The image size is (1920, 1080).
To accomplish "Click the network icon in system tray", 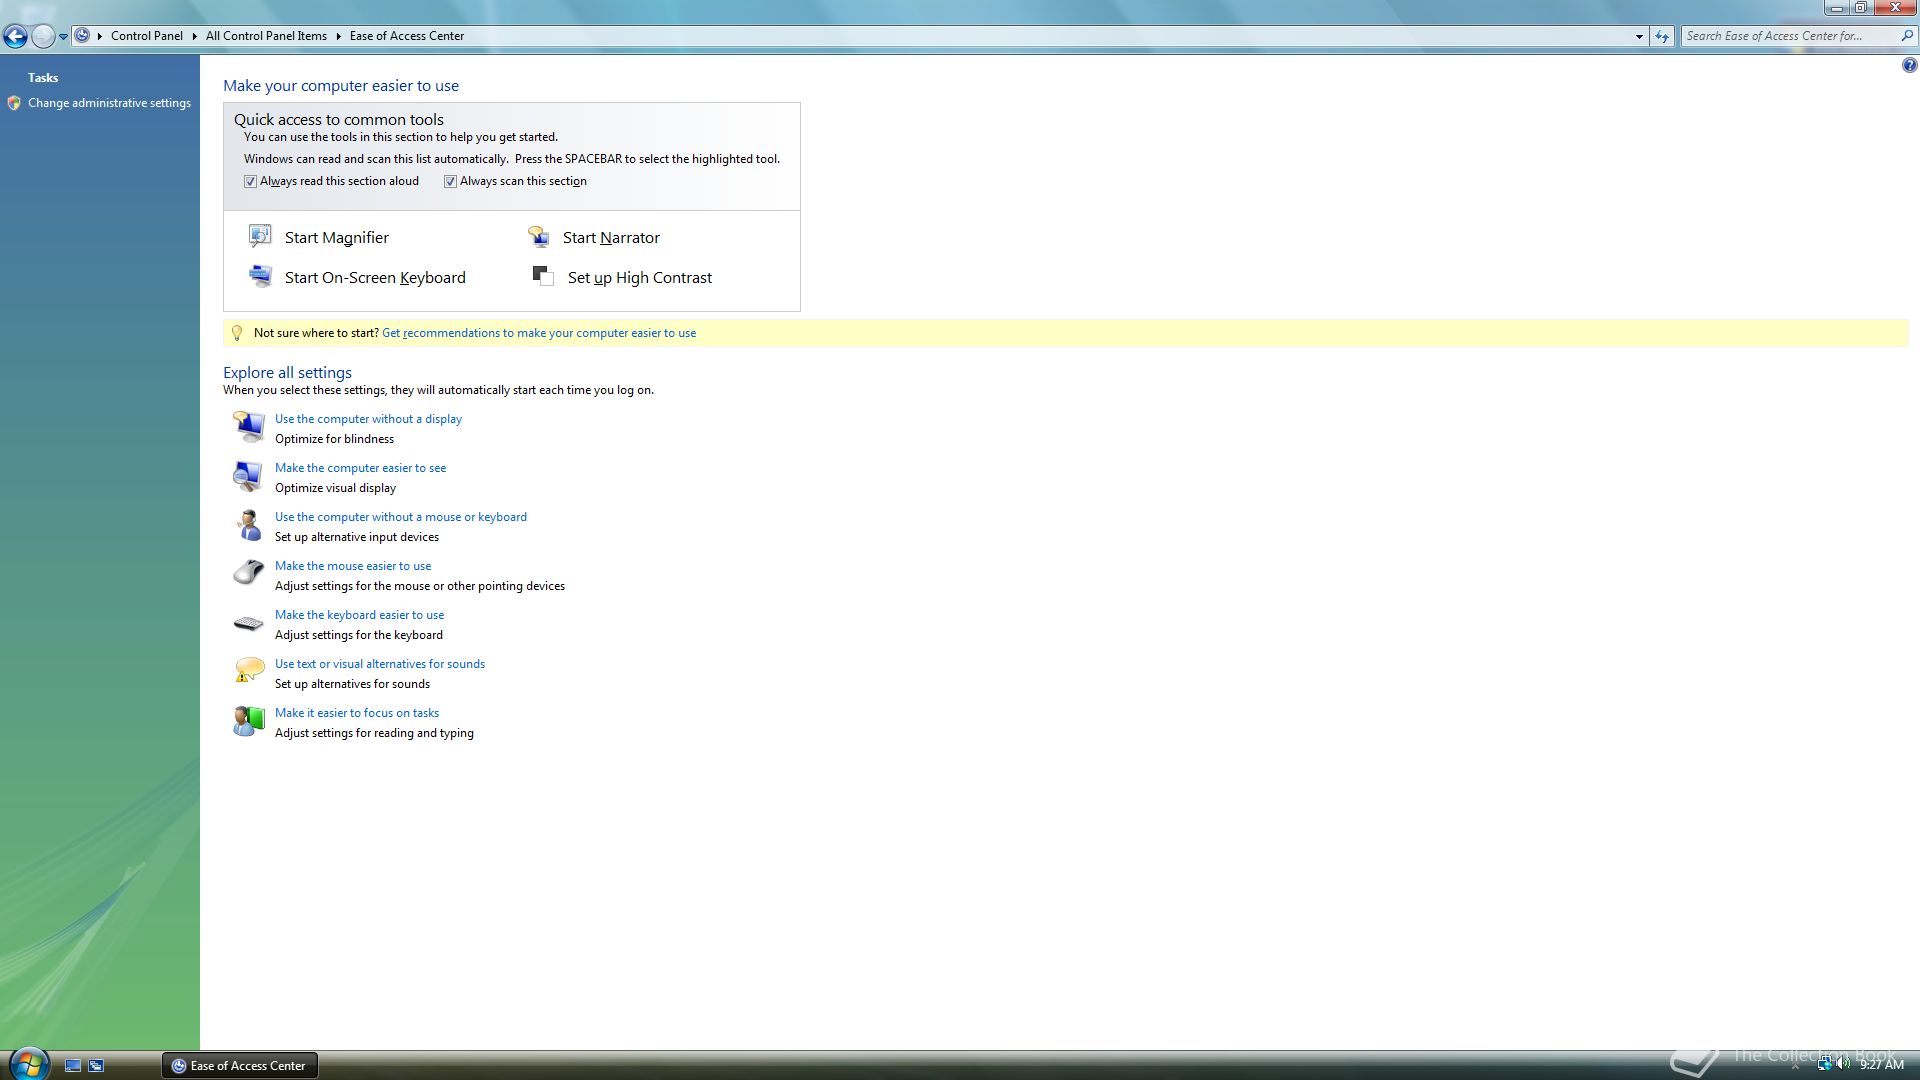I will point(1825,1064).
